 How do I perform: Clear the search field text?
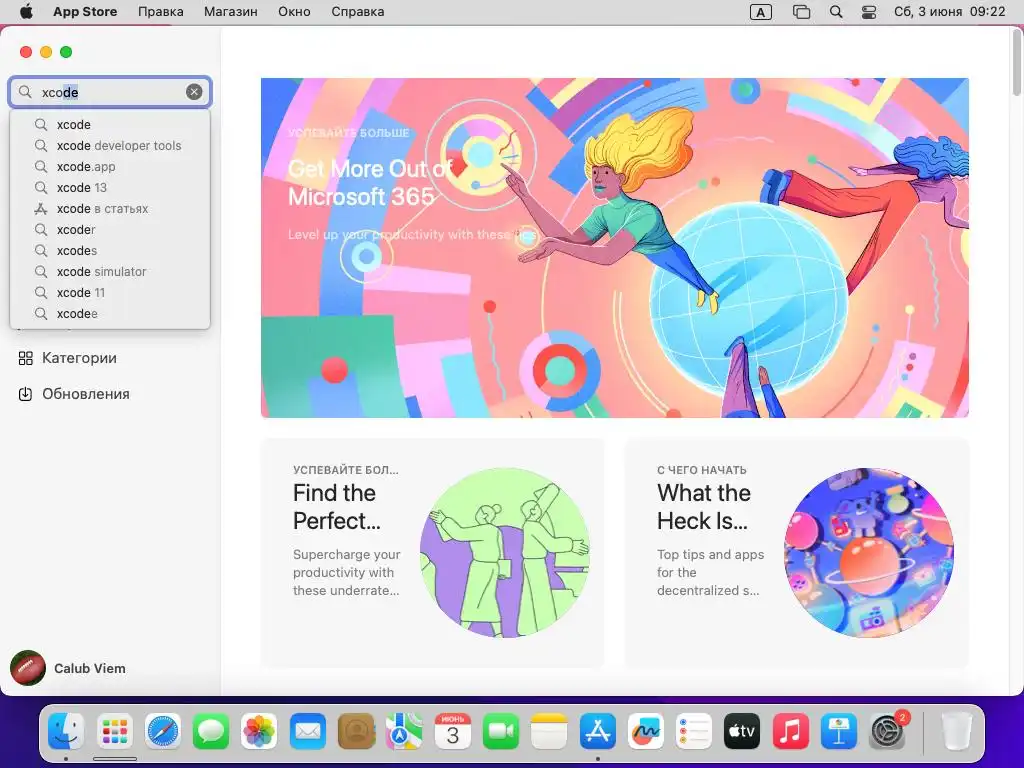(x=194, y=92)
